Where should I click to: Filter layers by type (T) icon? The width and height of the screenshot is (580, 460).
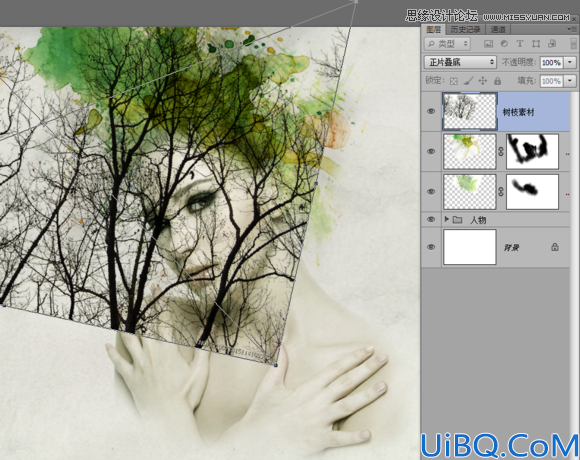520,44
